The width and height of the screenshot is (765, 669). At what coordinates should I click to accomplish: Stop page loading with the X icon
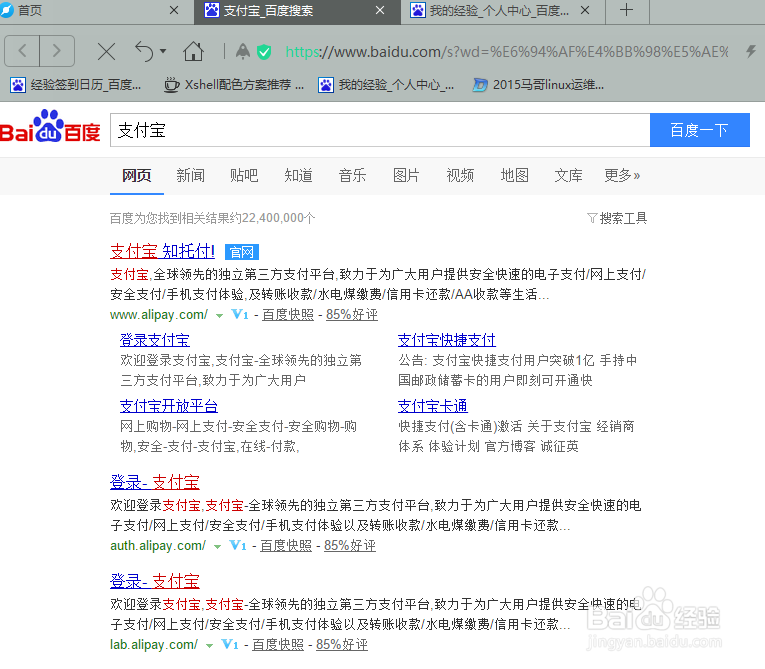point(106,51)
